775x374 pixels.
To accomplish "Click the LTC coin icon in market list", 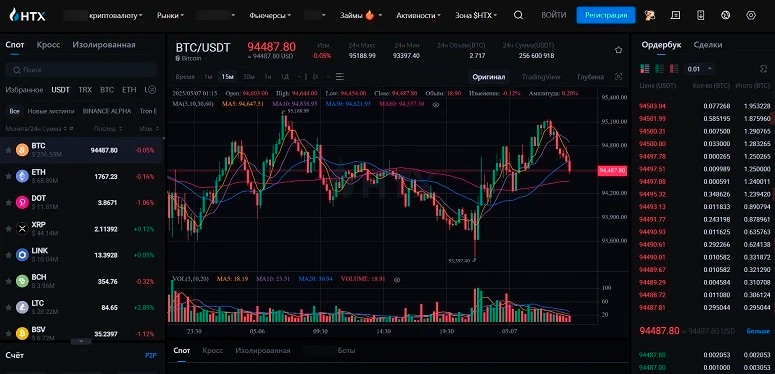I will (x=22, y=307).
